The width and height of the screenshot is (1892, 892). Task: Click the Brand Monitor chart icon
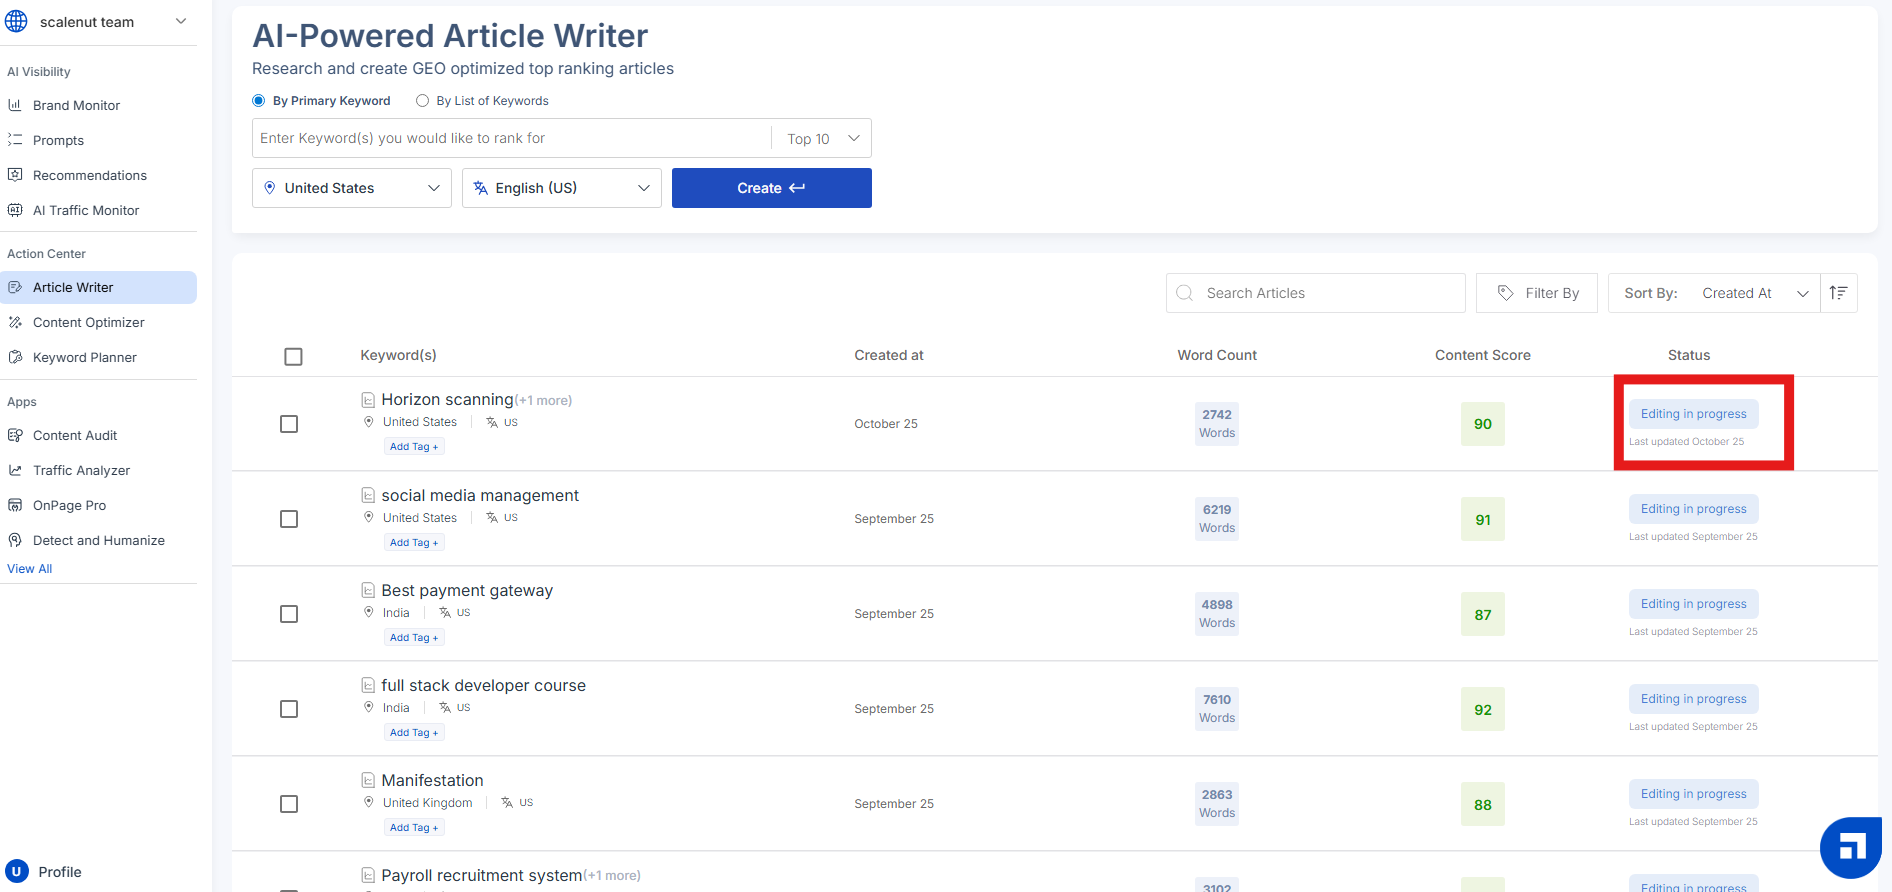click(15, 105)
